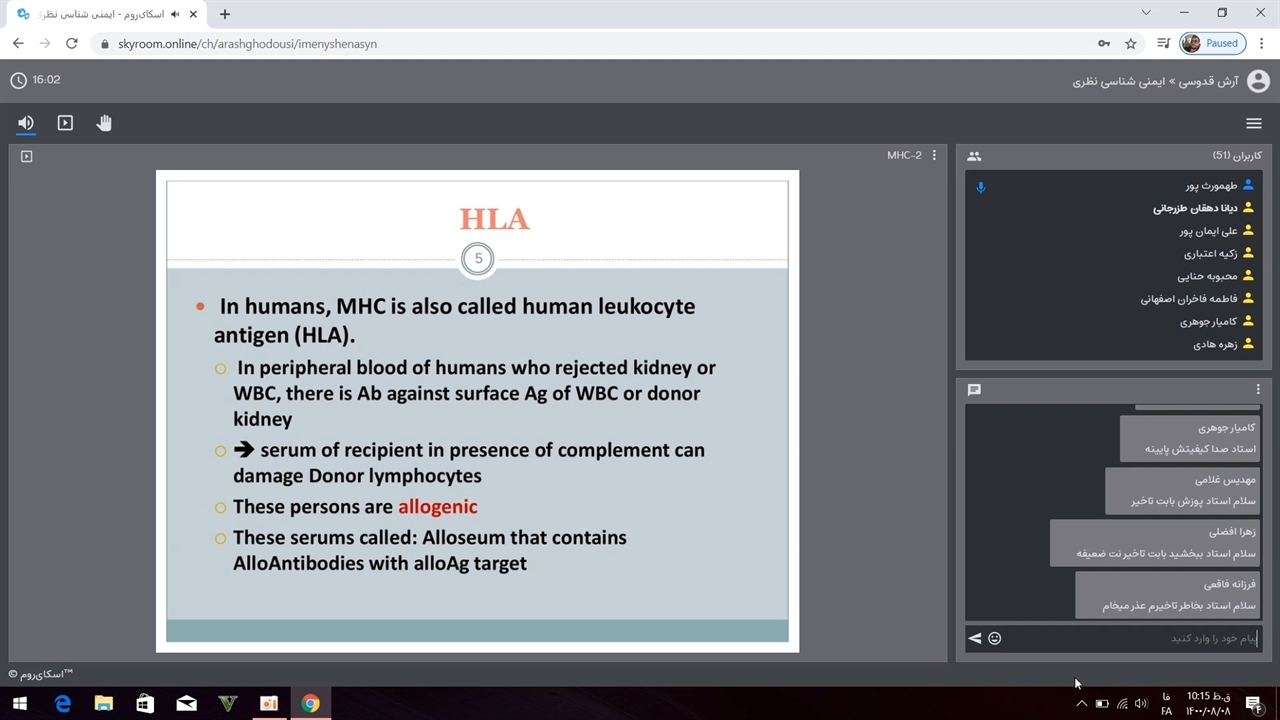Open the emoji picker in chat
Viewport: 1280px width, 720px height.
(x=995, y=638)
